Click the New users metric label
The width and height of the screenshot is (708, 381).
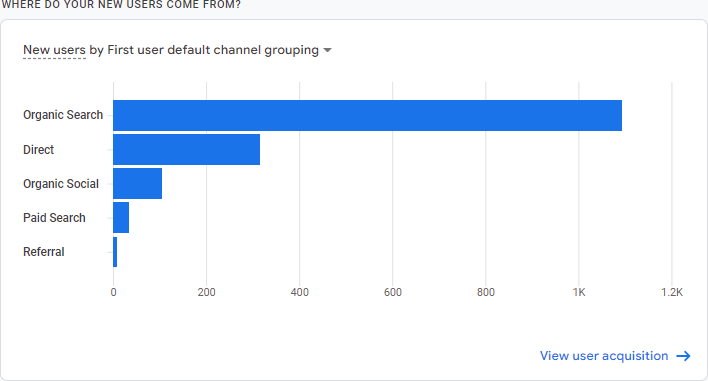pos(54,50)
